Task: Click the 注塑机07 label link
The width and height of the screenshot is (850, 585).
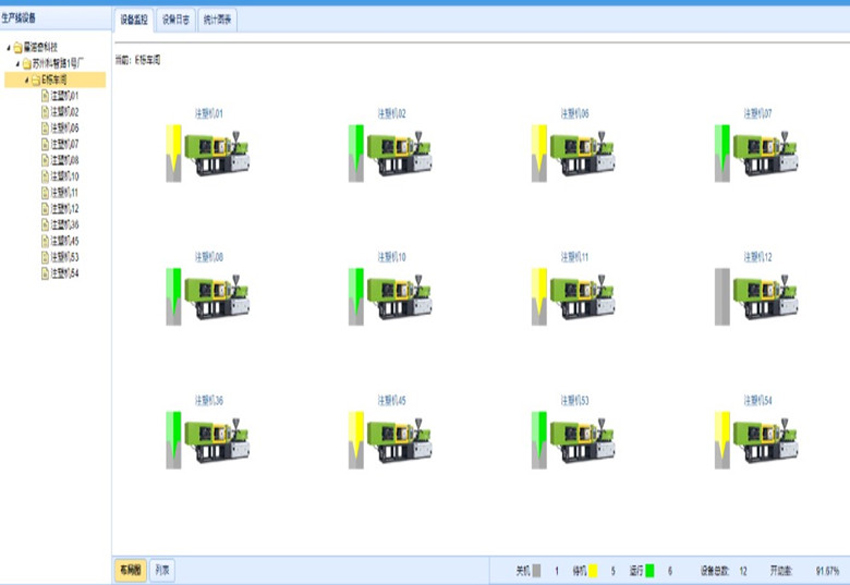Action: click(x=757, y=114)
